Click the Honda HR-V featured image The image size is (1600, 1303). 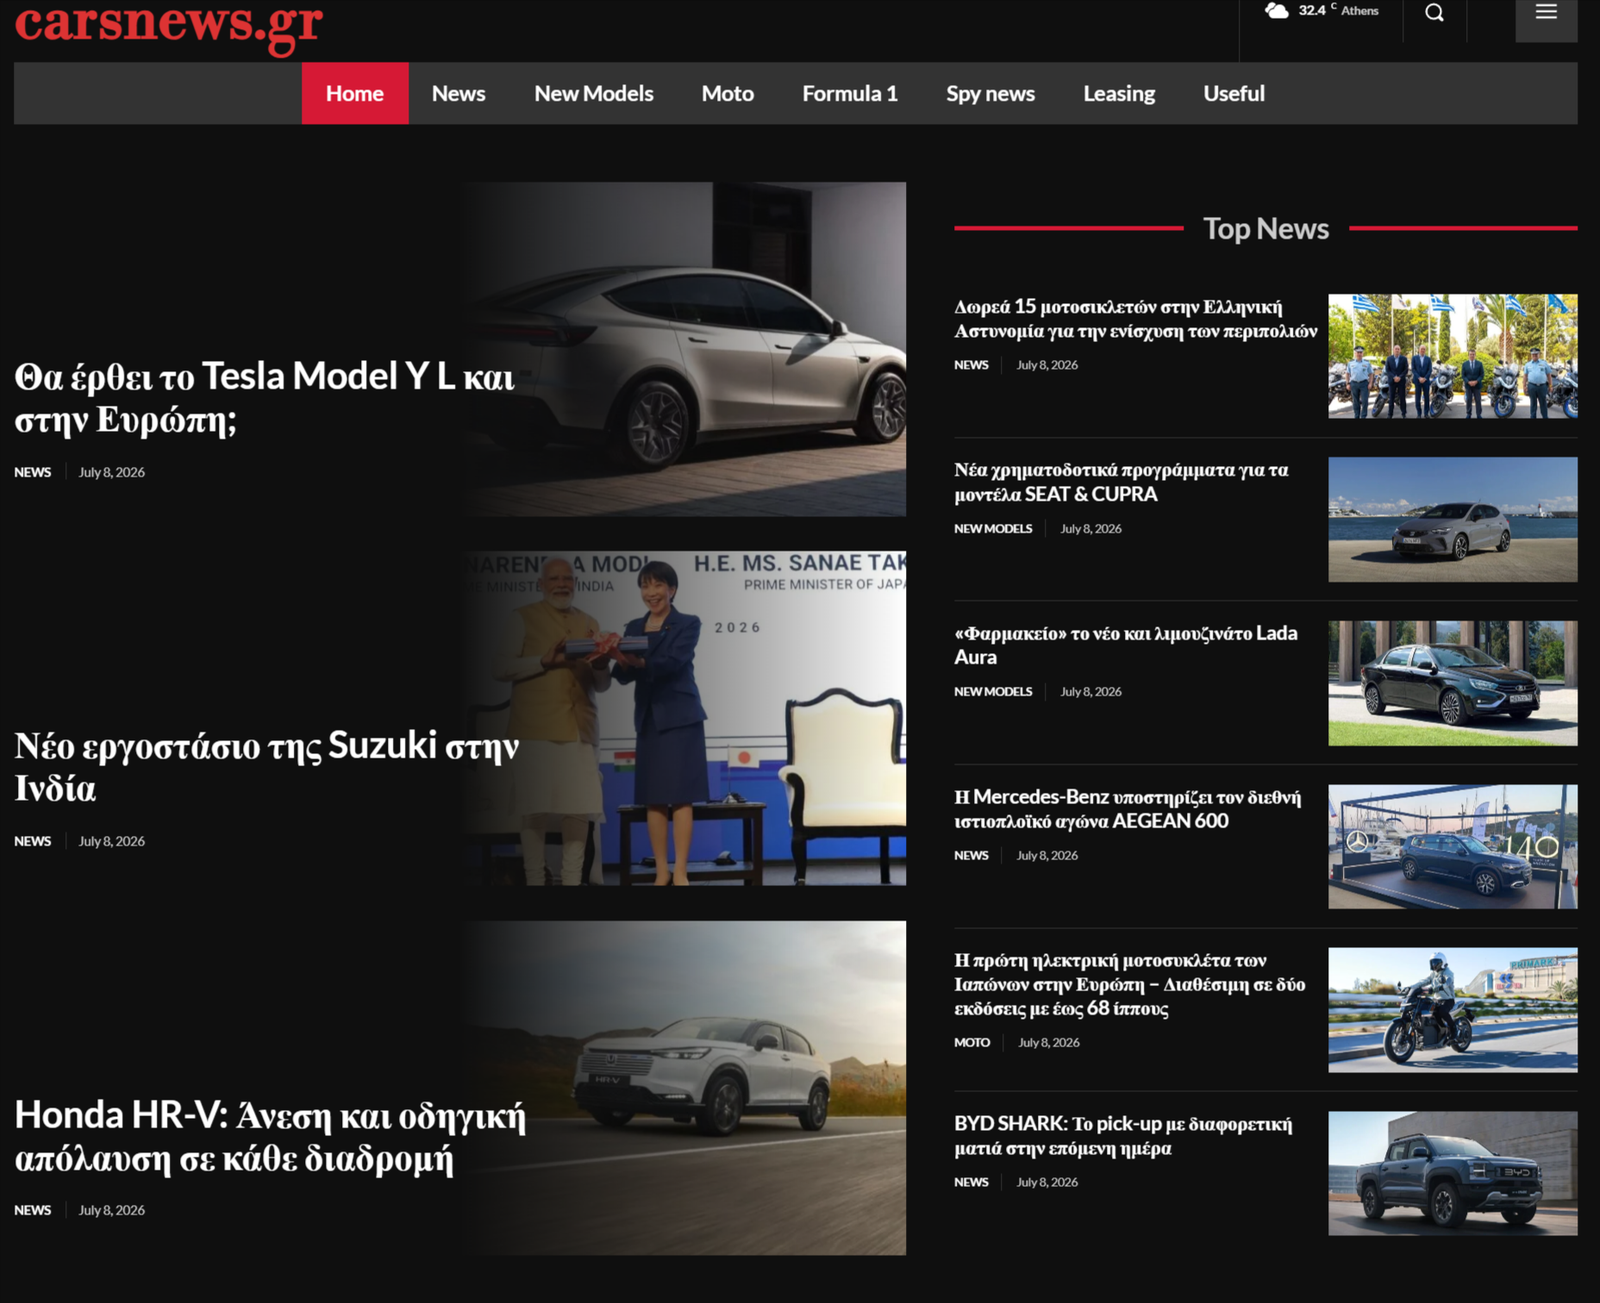[x=684, y=1088]
